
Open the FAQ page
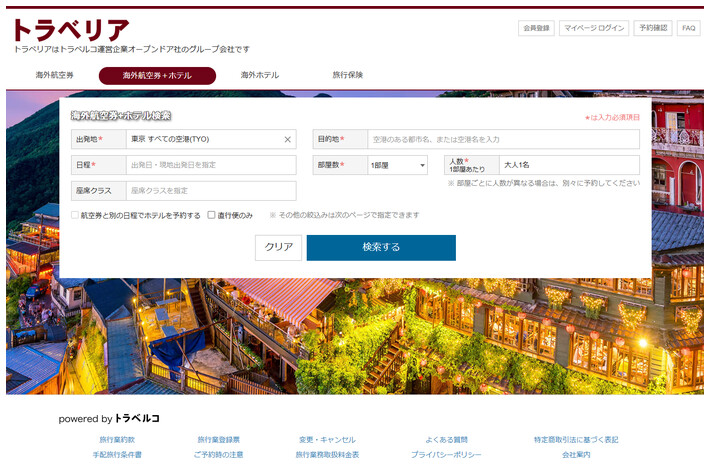pyautogui.click(x=689, y=28)
